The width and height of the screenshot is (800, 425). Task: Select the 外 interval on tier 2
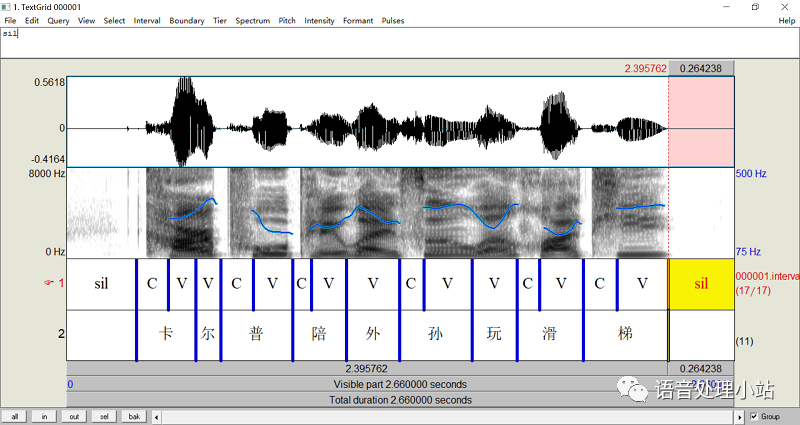372,335
